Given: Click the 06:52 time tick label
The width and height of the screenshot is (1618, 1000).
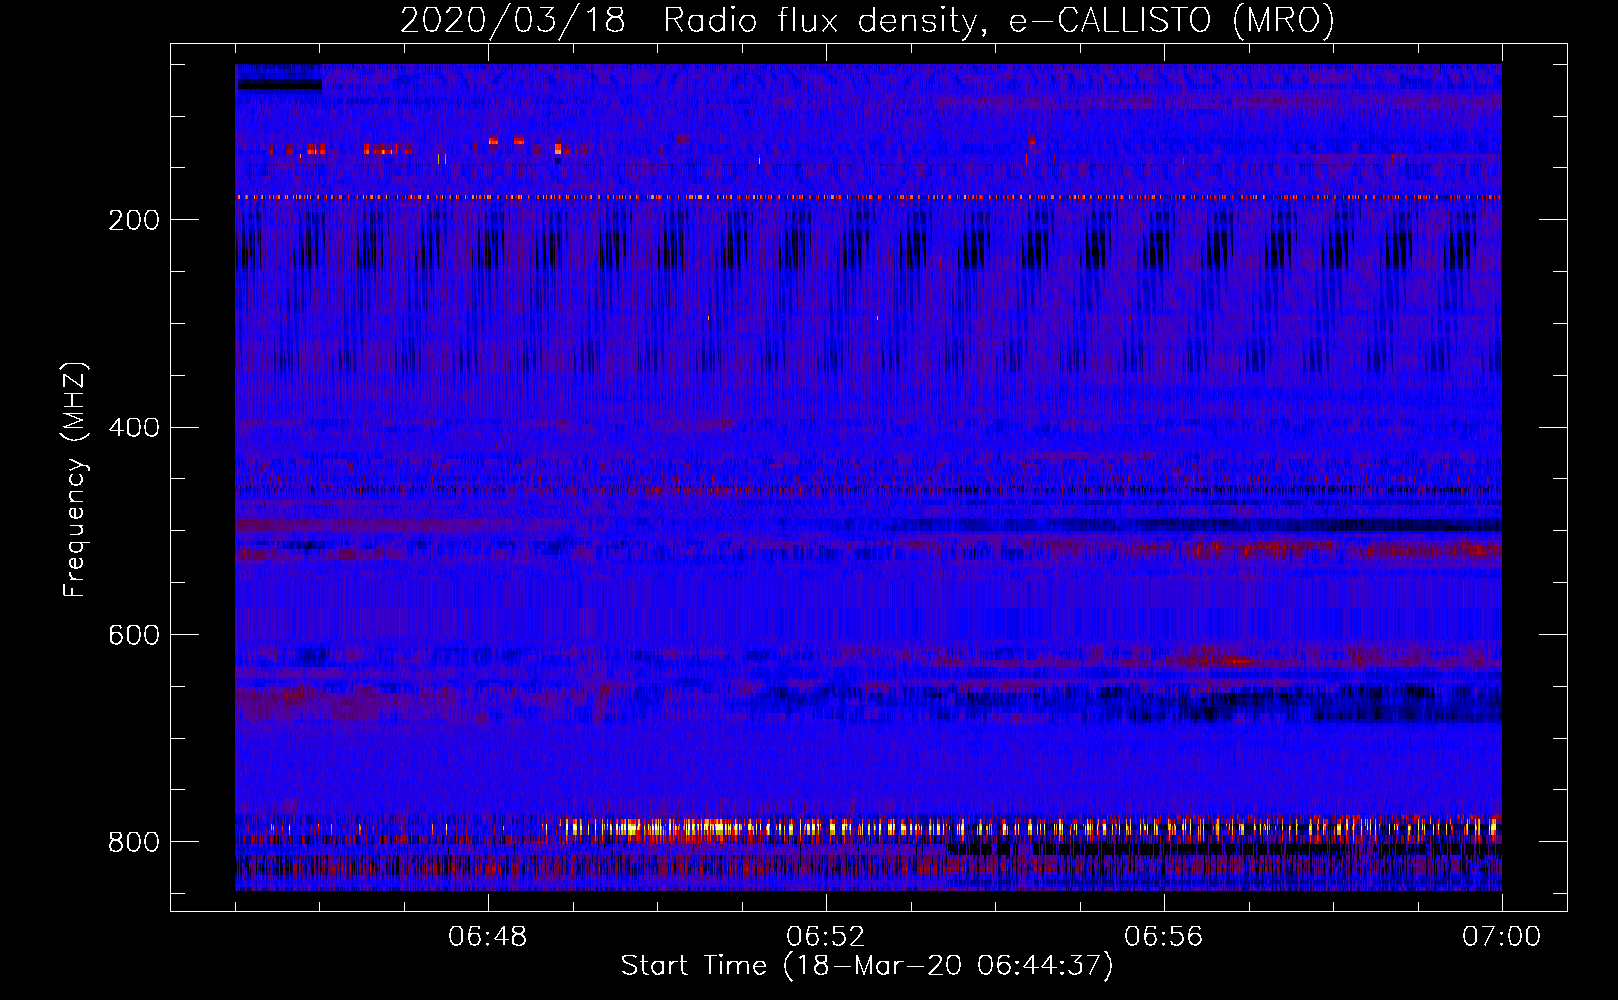Looking at the screenshot, I should (826, 937).
